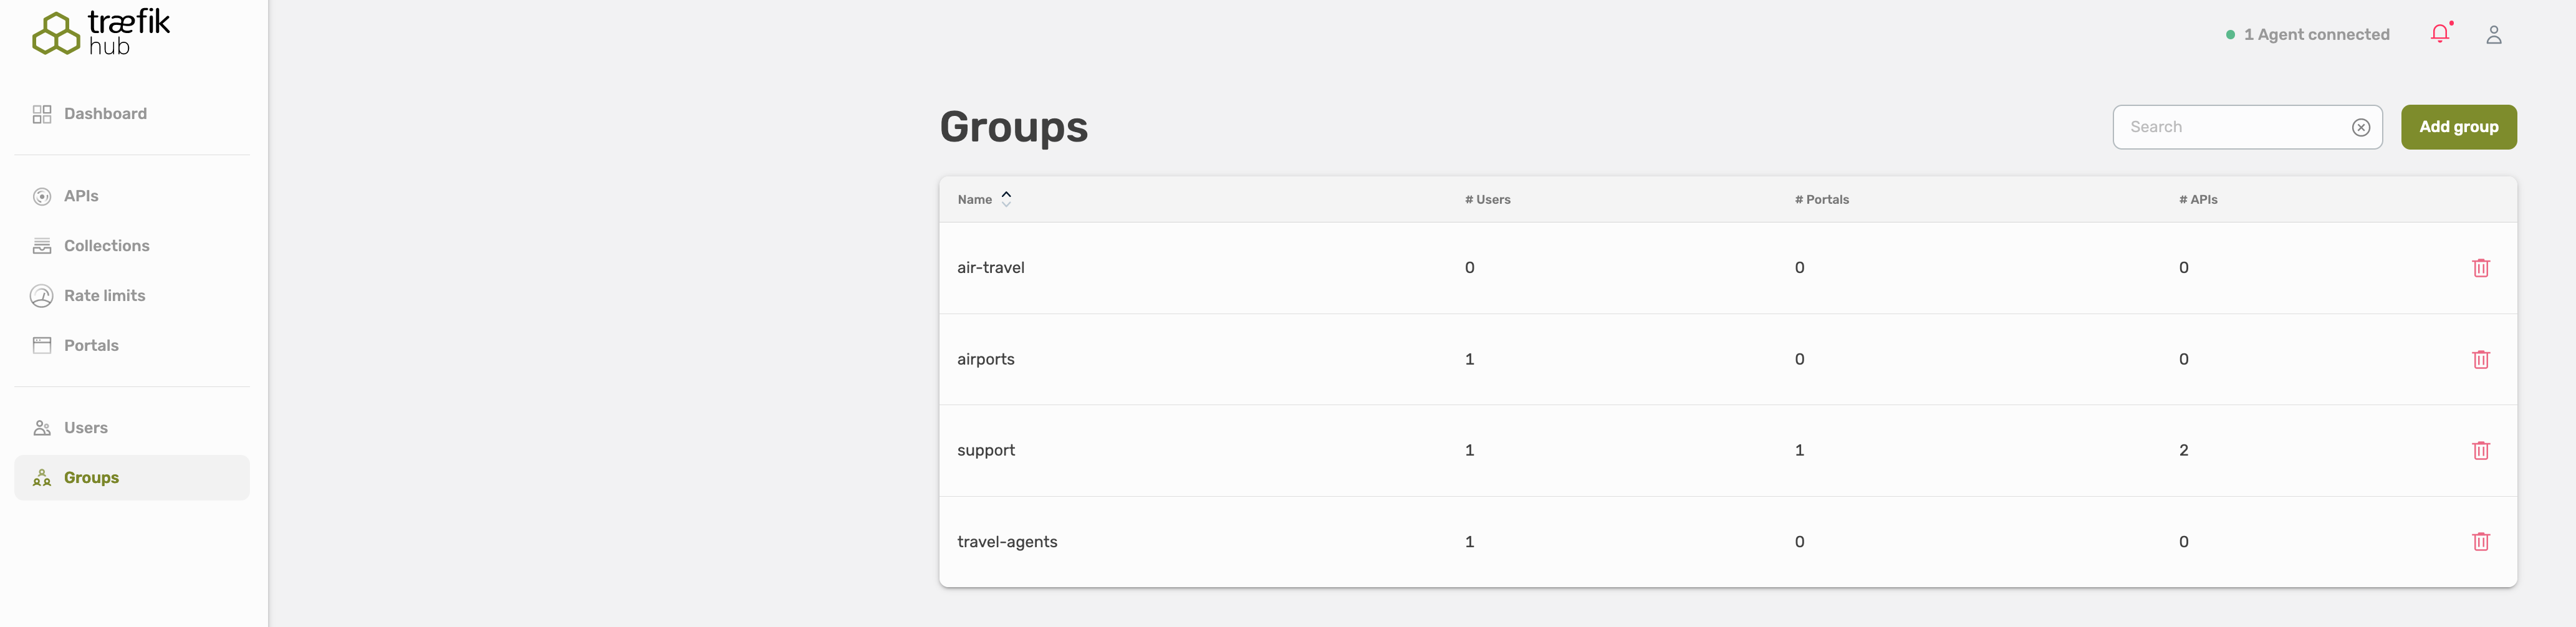2576x627 pixels.
Task: Delete the air-travel group
Action: pos(2481,267)
